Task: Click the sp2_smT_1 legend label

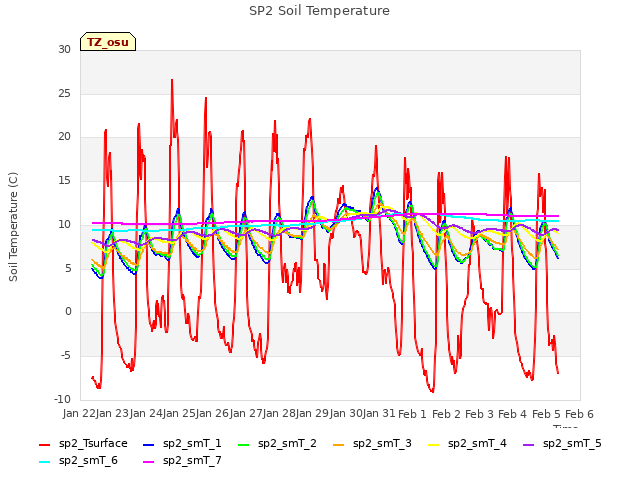Action: point(192,444)
